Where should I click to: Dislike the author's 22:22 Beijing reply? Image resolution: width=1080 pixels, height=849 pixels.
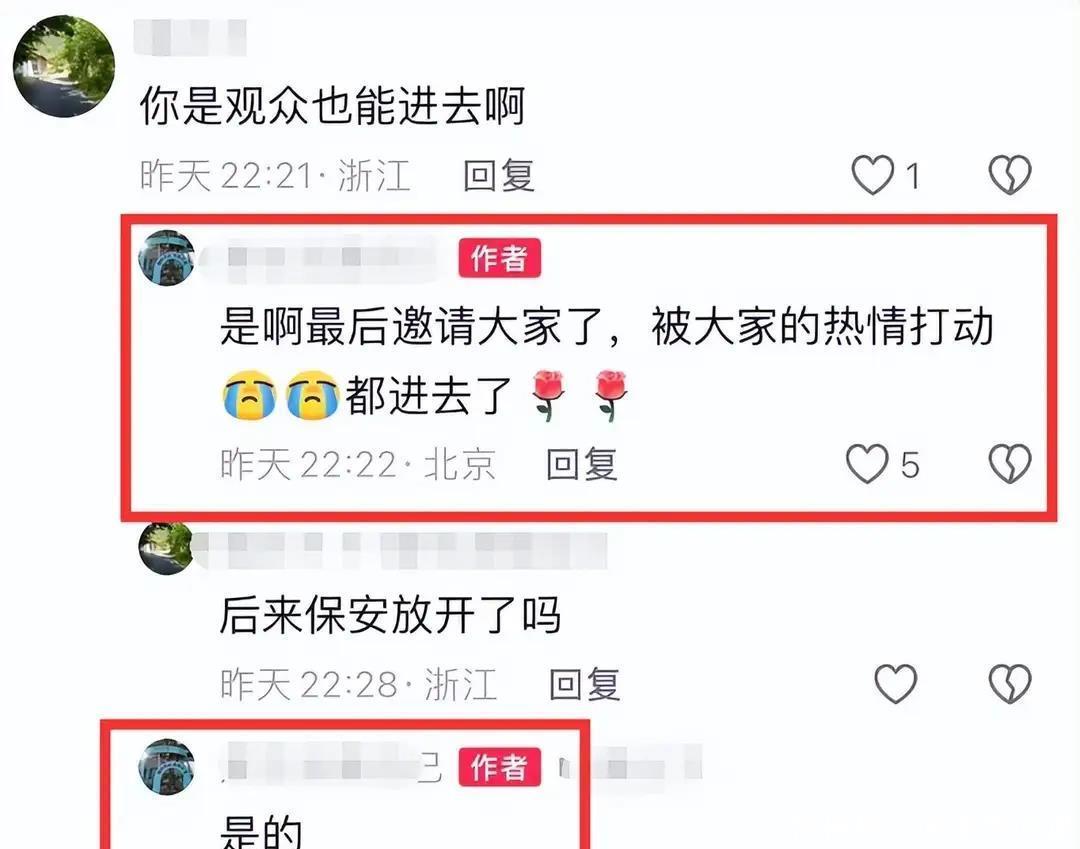[1010, 463]
